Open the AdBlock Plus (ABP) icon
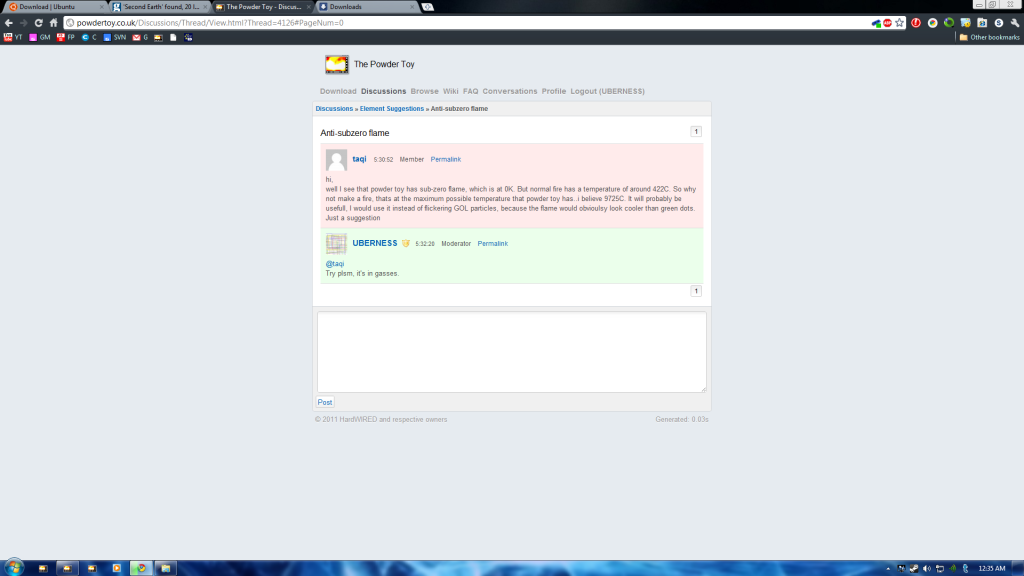1024x576 pixels. coord(887,23)
